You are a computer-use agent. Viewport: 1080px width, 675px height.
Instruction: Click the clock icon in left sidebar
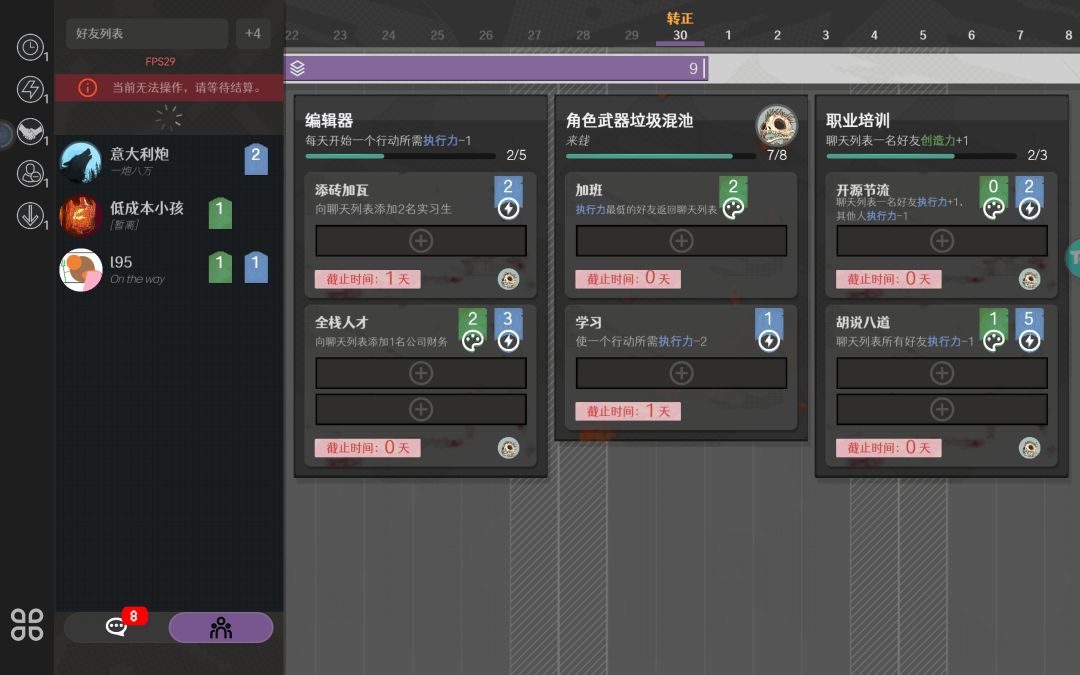point(30,47)
